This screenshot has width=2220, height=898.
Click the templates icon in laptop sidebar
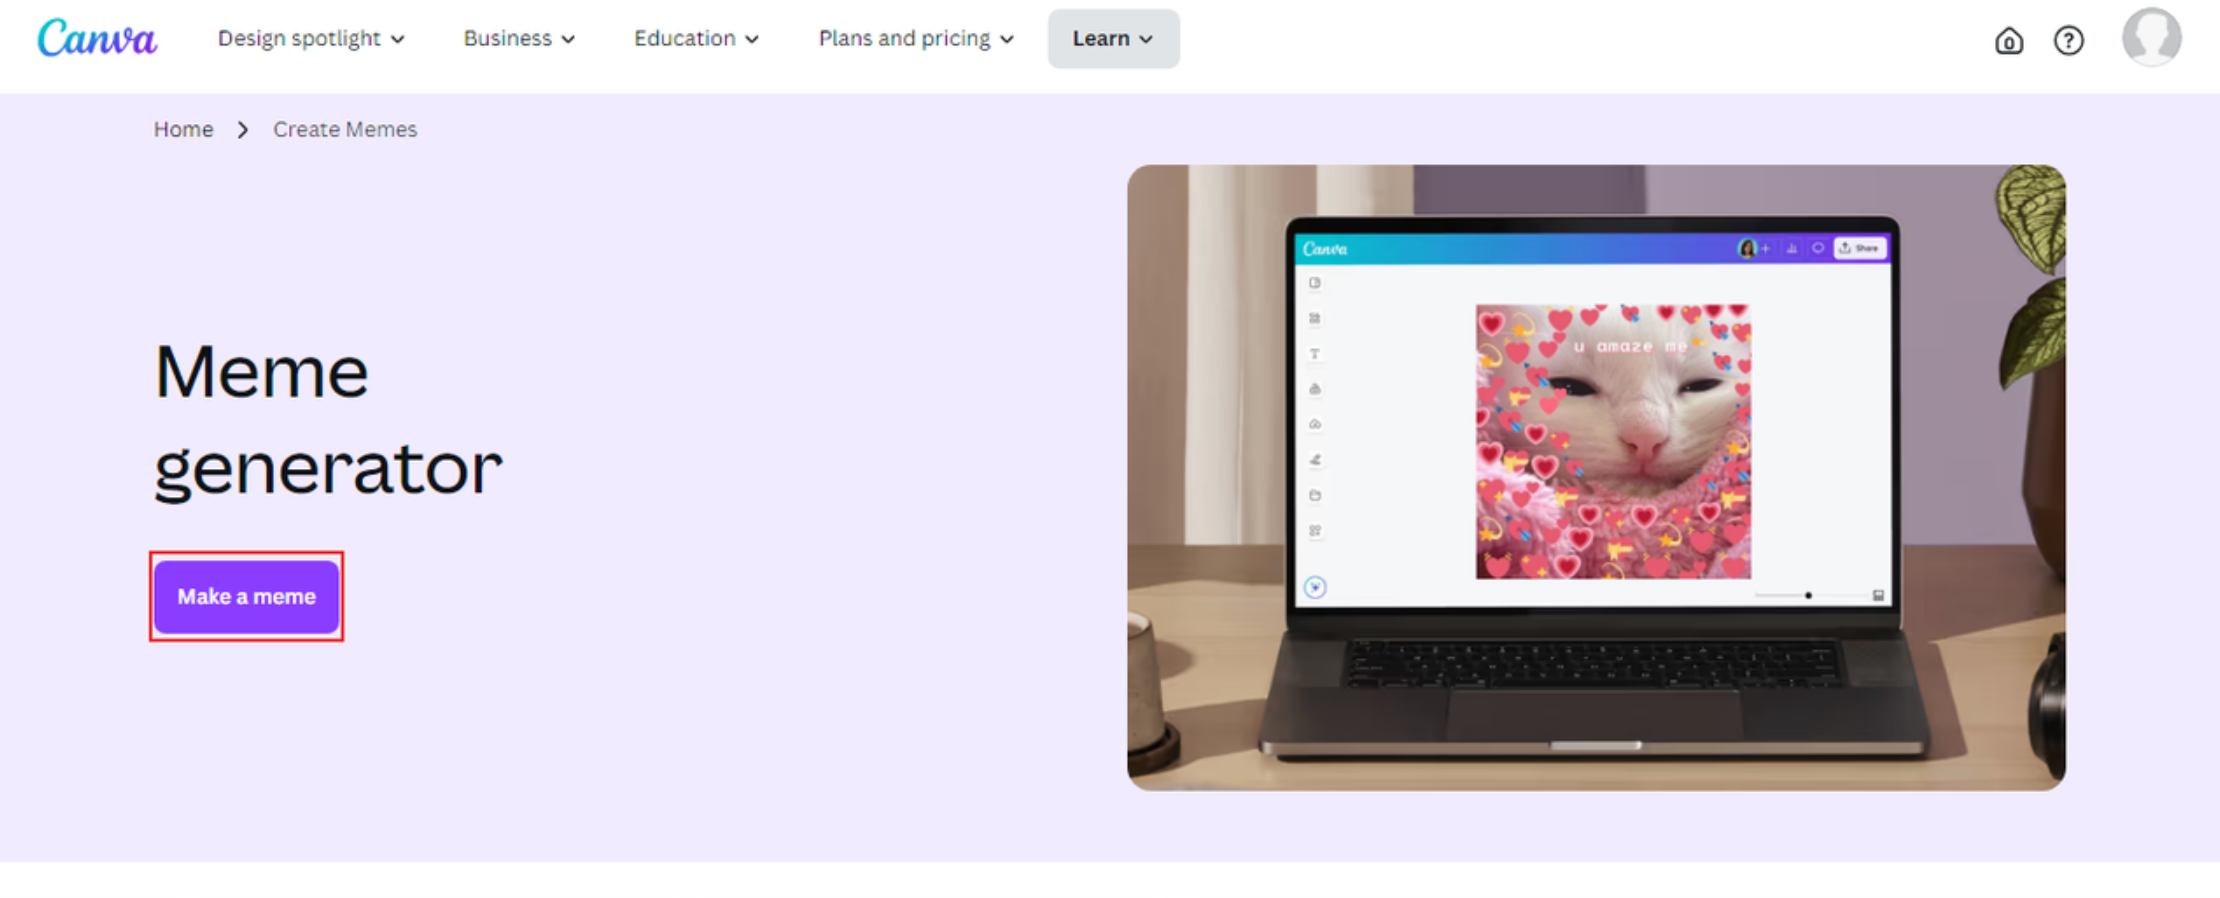[1315, 283]
